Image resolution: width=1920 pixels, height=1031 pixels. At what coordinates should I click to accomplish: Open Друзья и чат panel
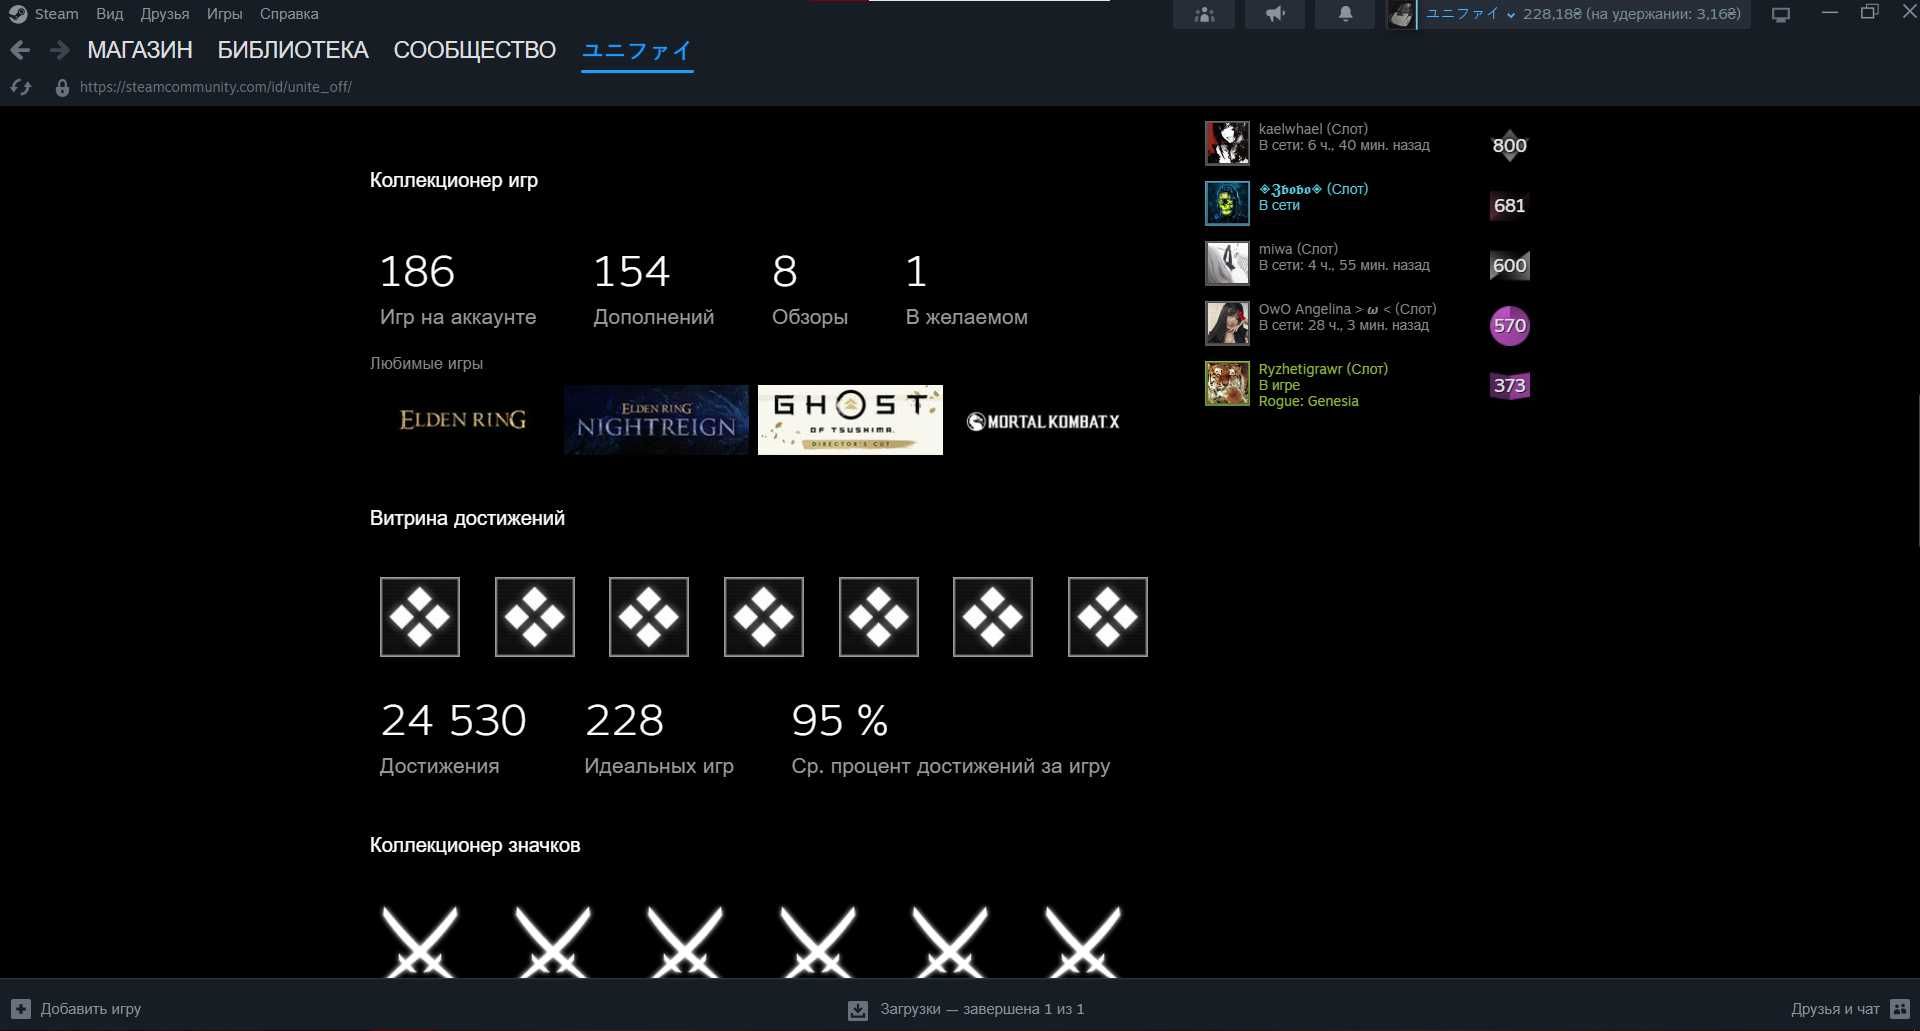pyautogui.click(x=1850, y=1009)
